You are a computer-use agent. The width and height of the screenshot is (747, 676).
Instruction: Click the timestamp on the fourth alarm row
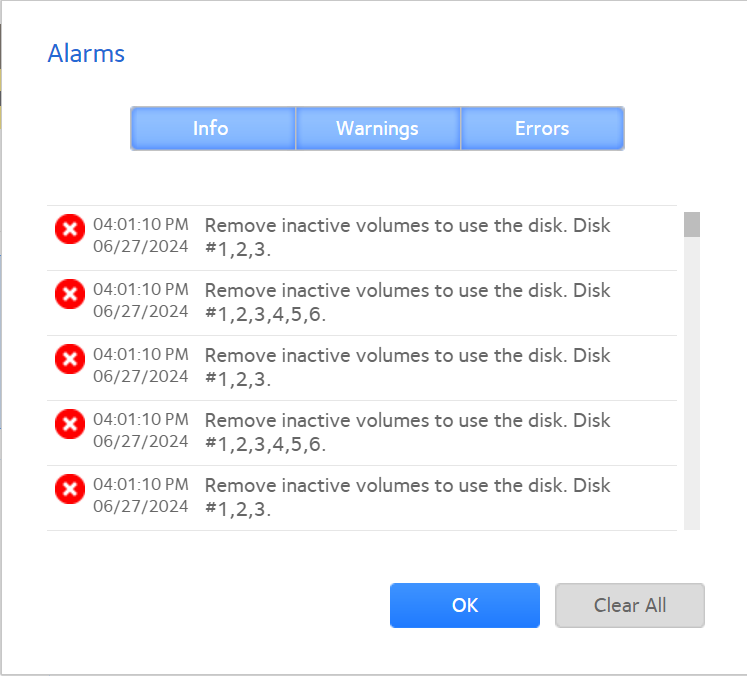pos(141,432)
